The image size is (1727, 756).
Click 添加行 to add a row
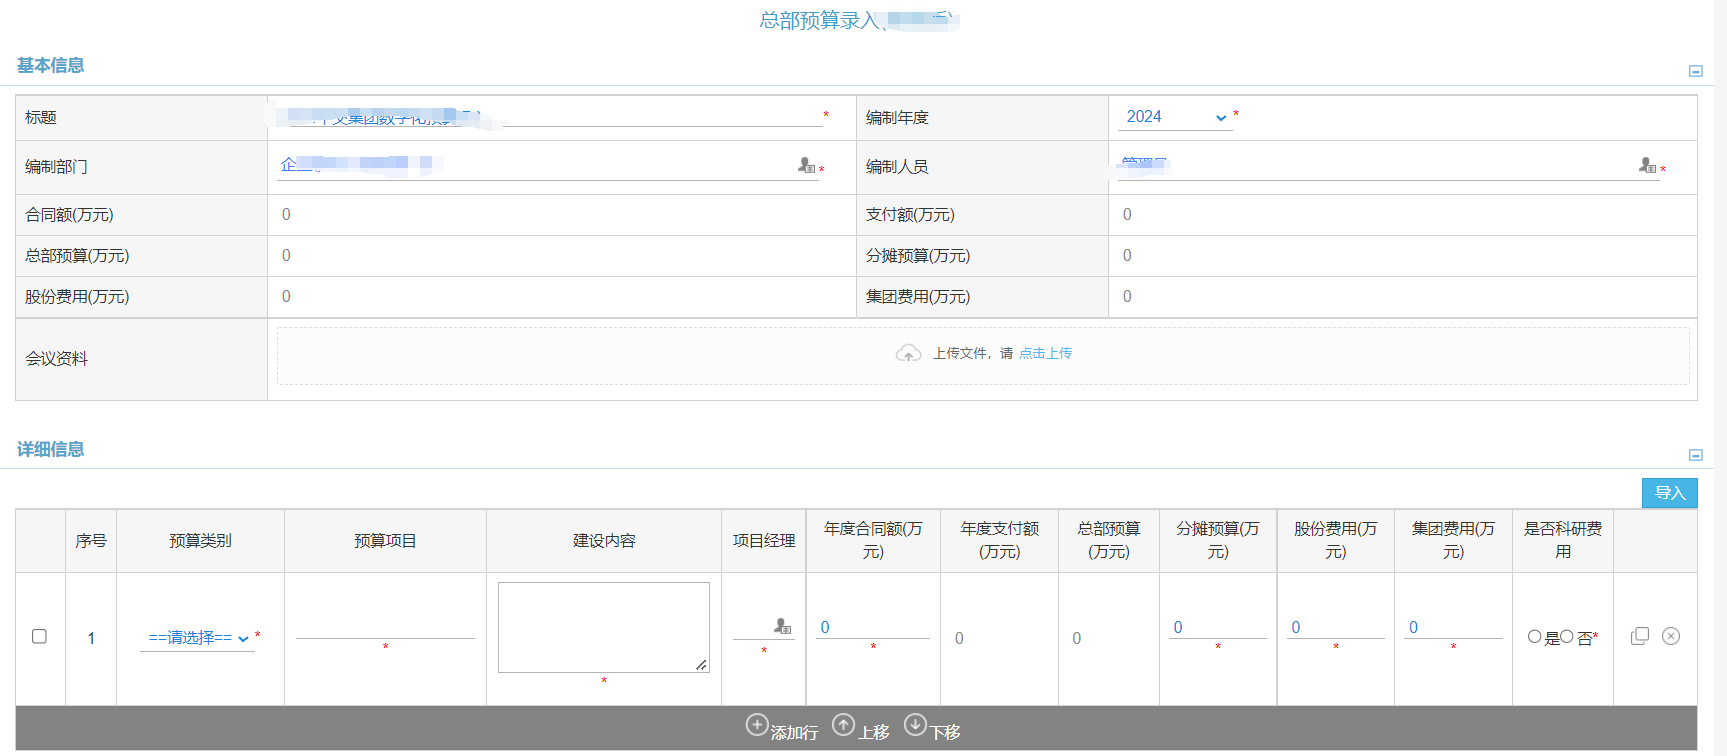click(x=782, y=728)
